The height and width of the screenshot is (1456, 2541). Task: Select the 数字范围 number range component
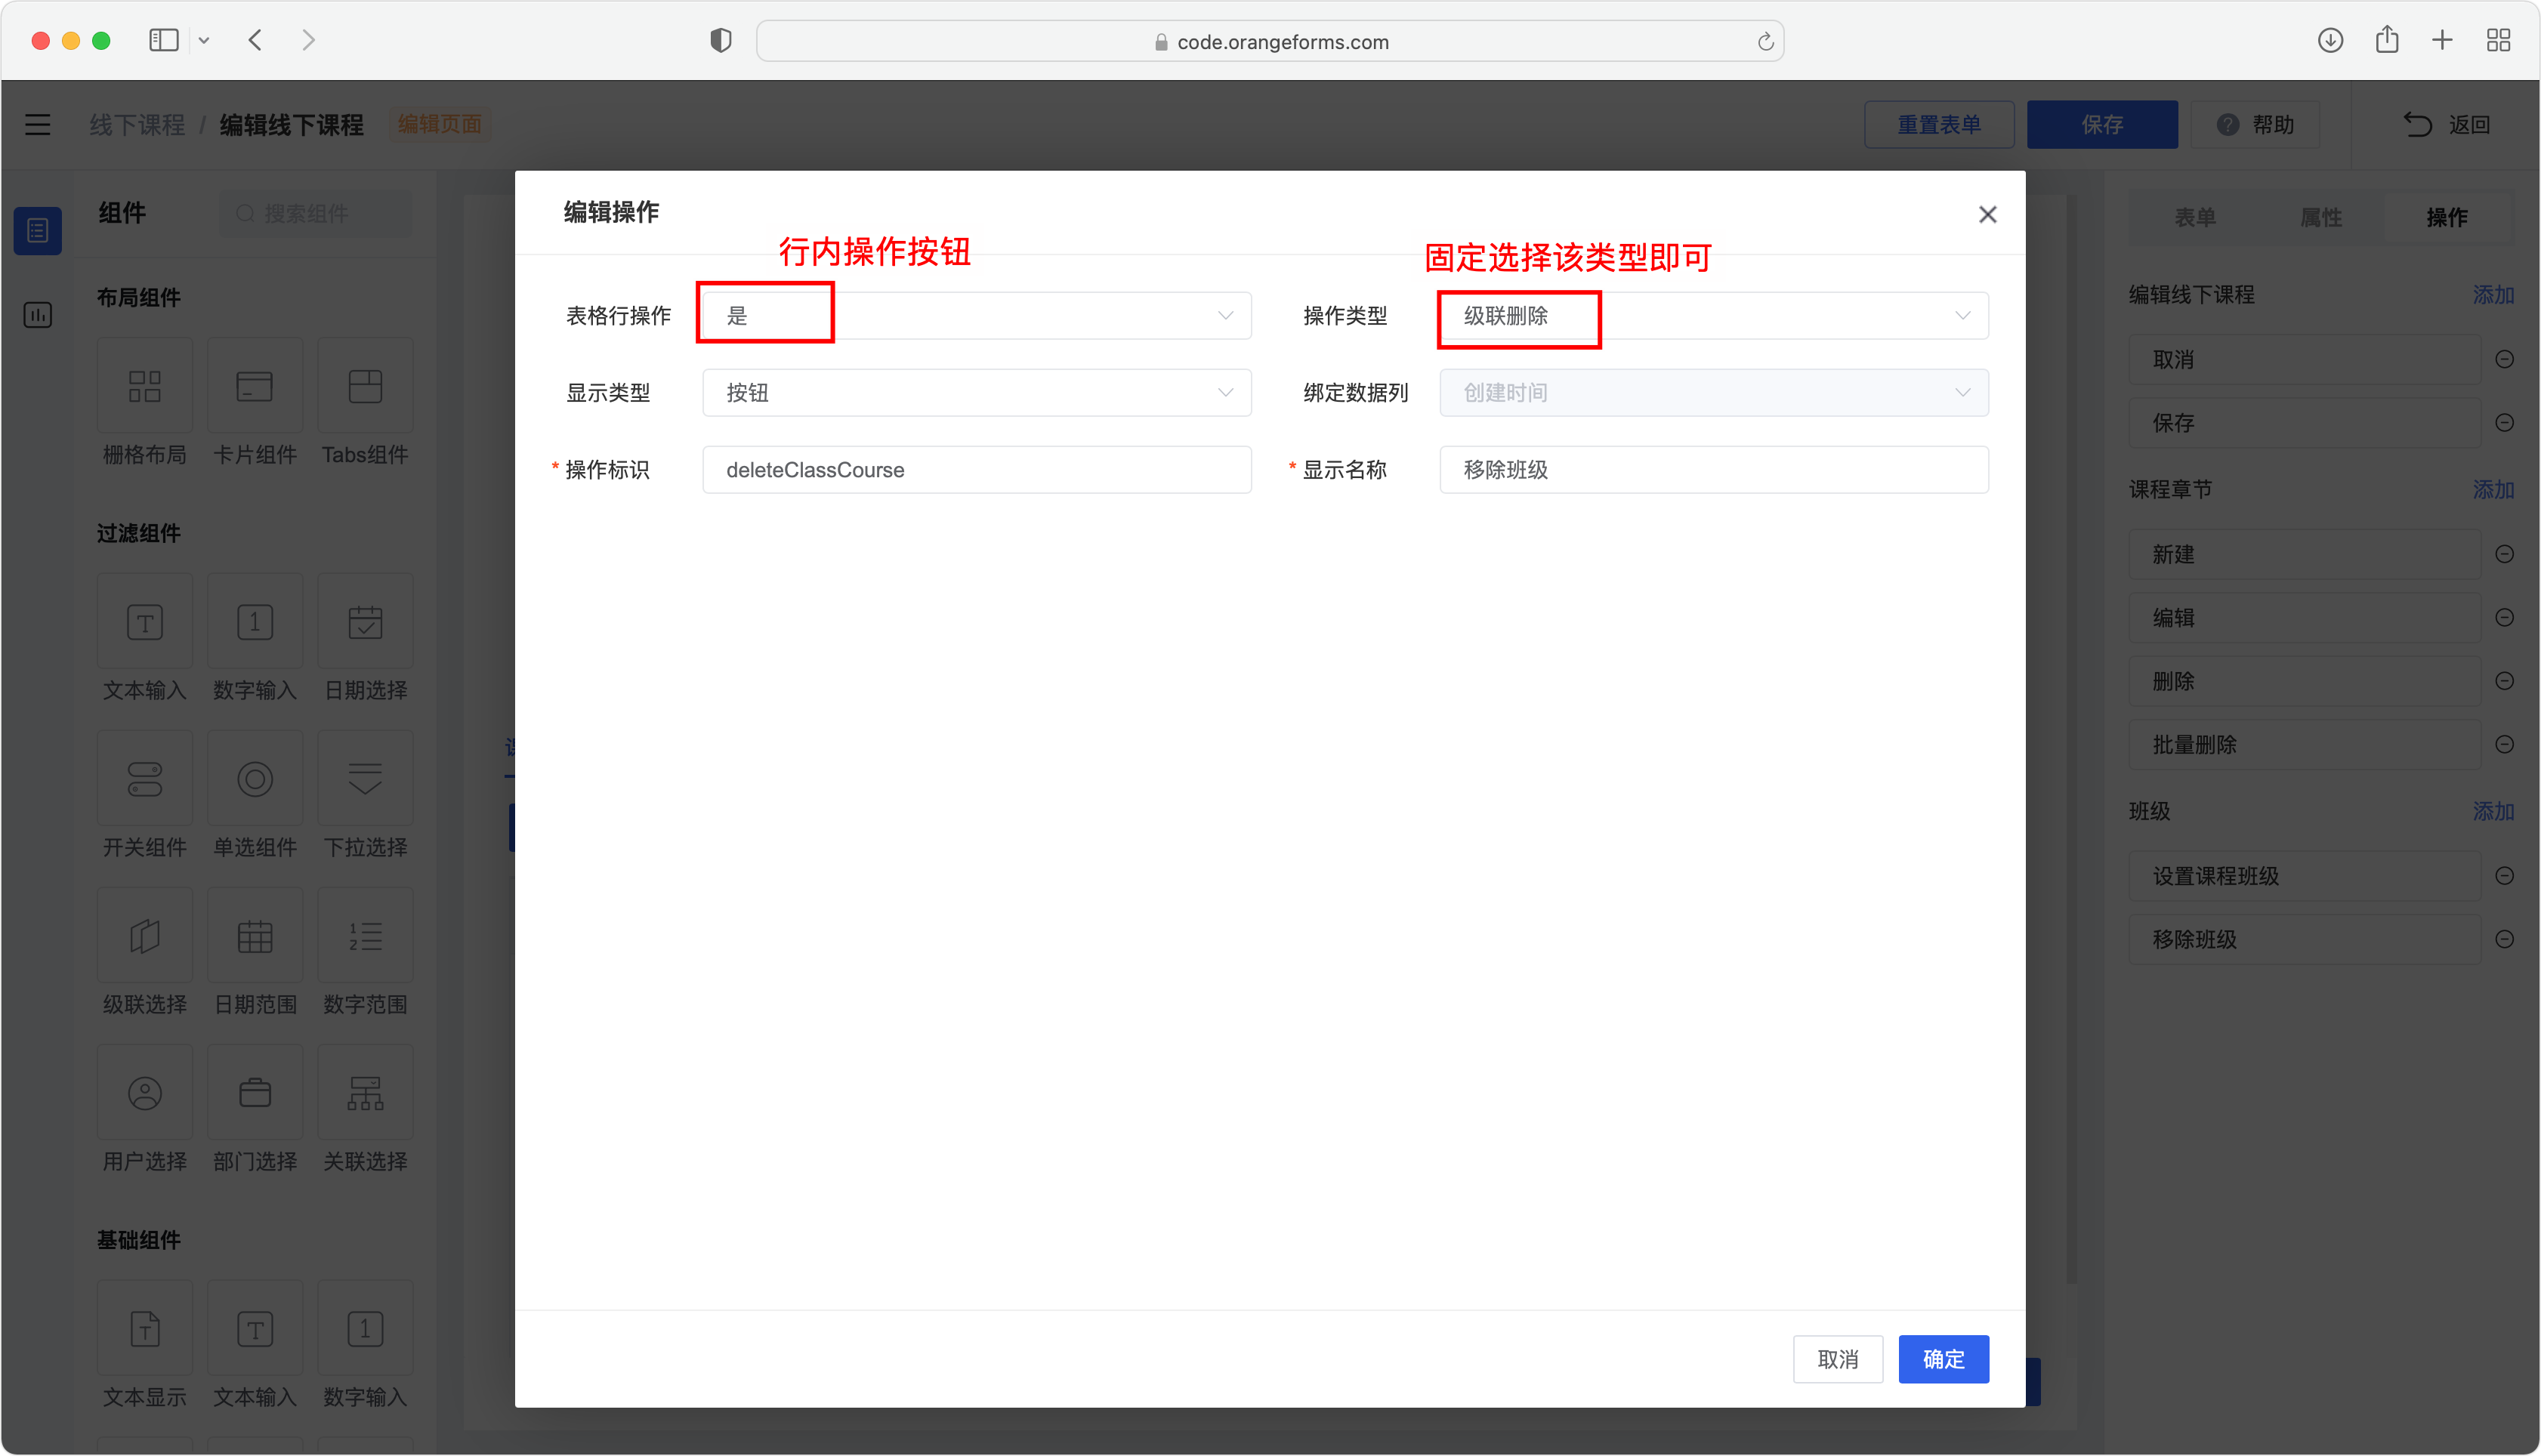pyautogui.click(x=365, y=954)
